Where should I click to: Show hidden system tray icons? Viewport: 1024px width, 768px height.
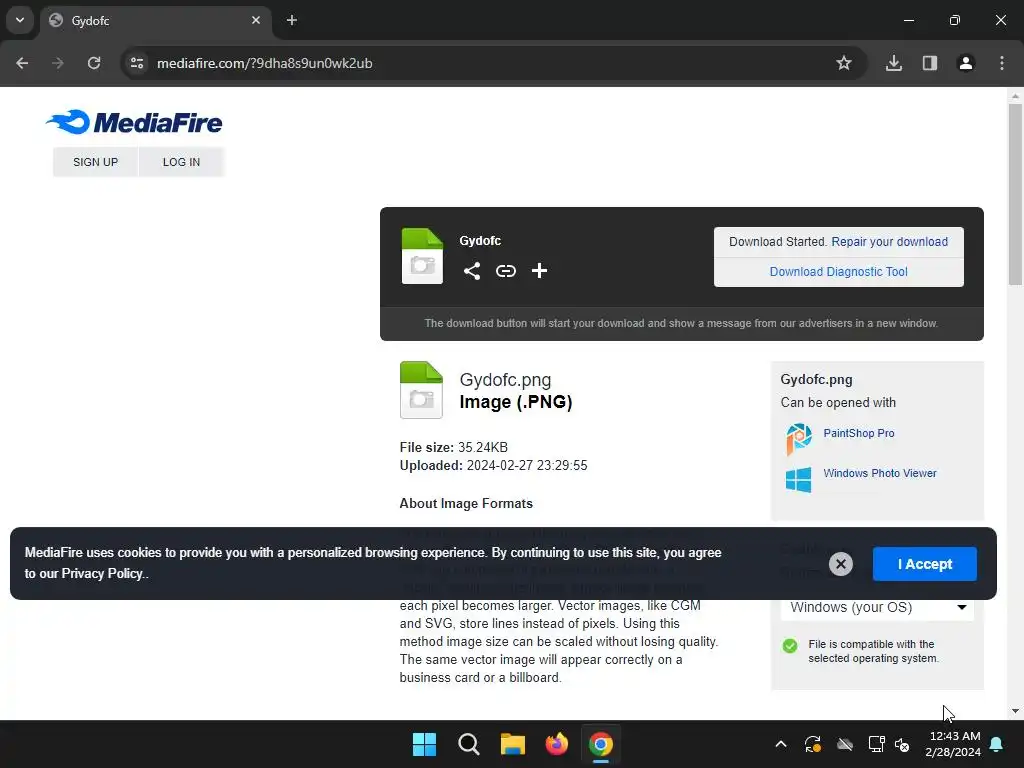[x=780, y=744]
